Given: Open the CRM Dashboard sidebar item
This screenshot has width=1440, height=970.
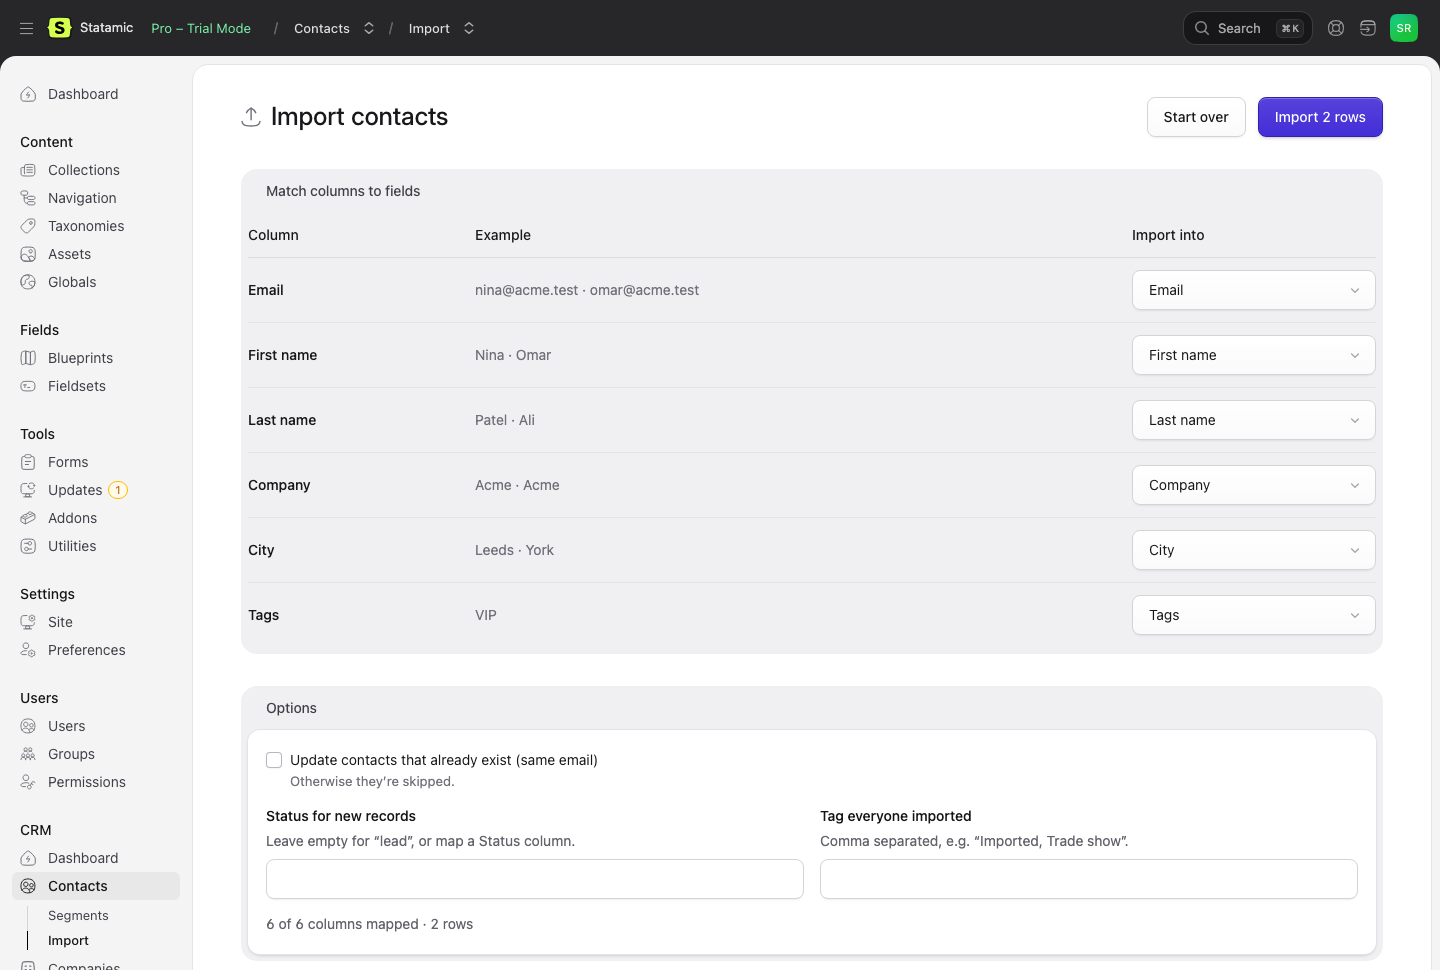Looking at the screenshot, I should point(83,858).
